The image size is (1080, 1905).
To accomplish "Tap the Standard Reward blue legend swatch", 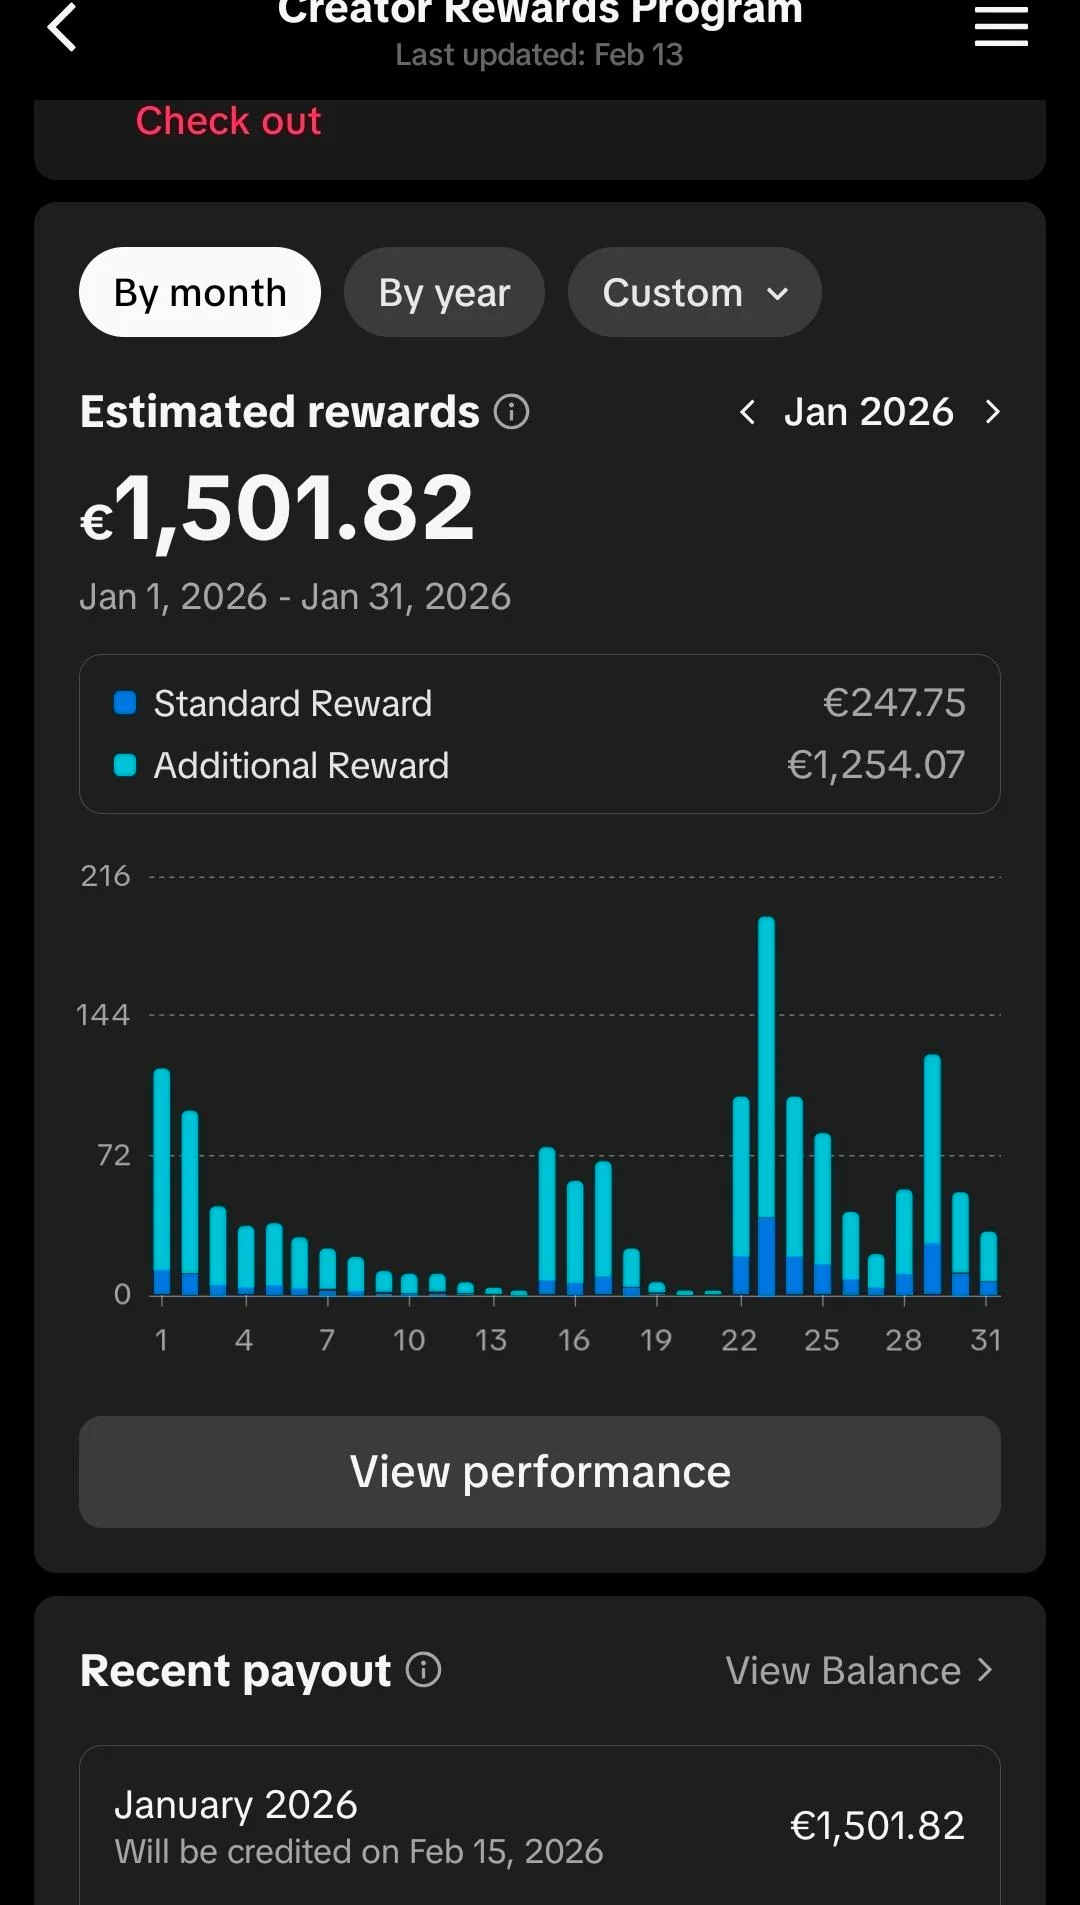I will coord(125,703).
